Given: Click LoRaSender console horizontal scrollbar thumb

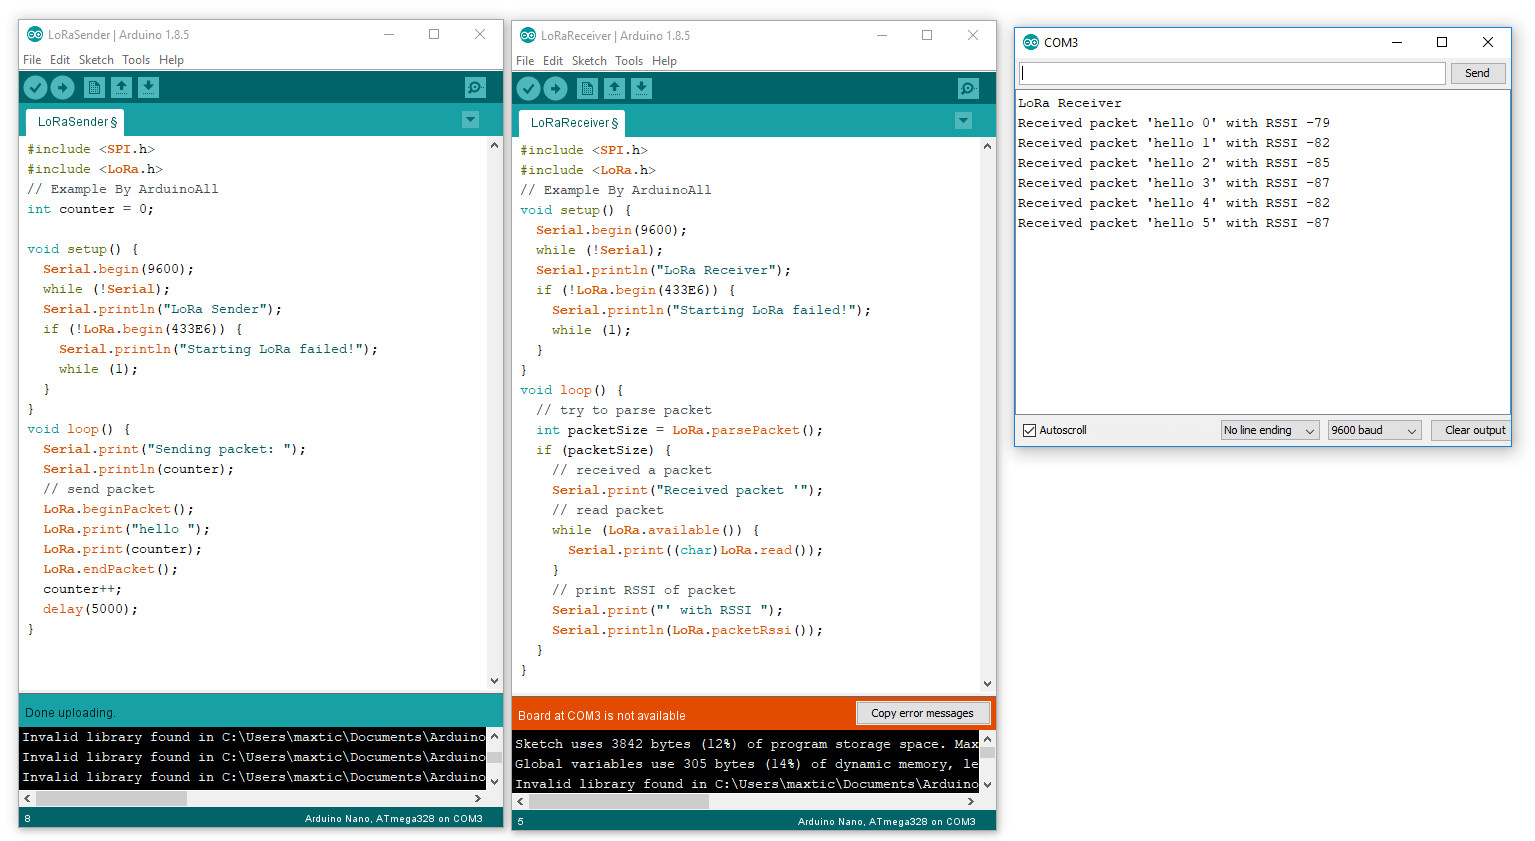Looking at the screenshot, I should (111, 799).
